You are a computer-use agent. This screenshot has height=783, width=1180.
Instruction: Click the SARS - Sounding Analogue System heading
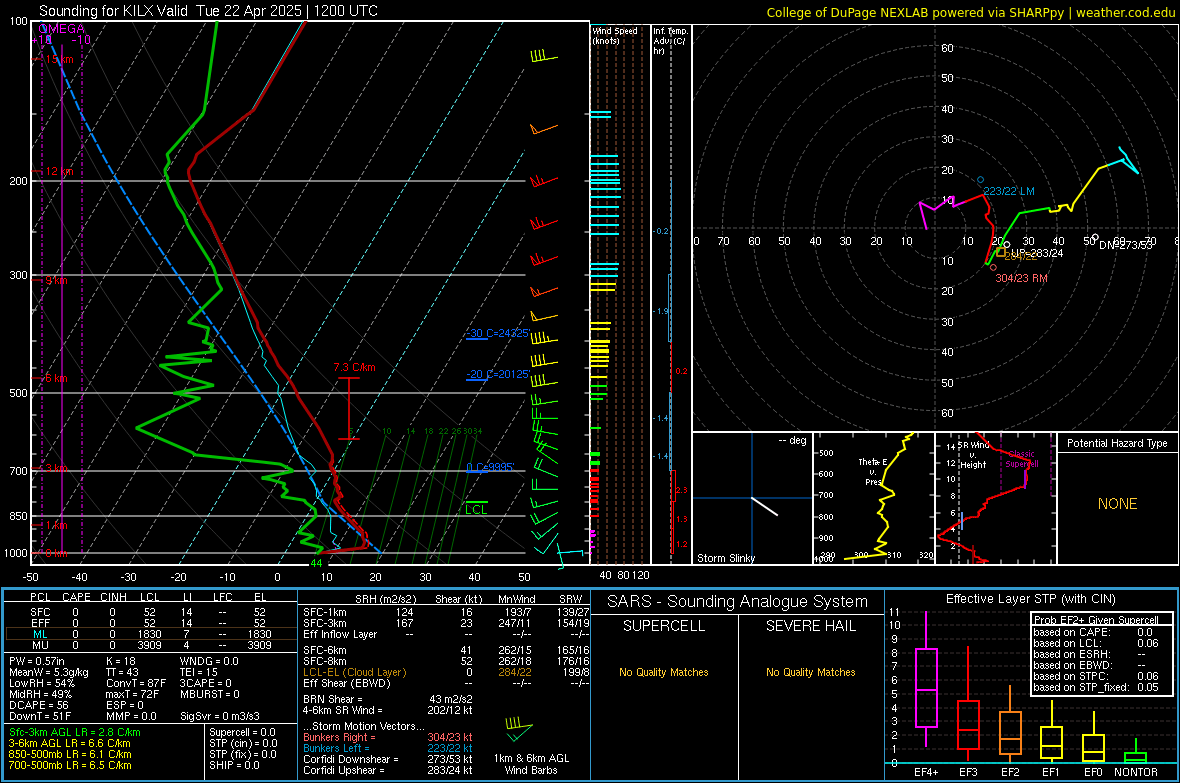pos(738,602)
